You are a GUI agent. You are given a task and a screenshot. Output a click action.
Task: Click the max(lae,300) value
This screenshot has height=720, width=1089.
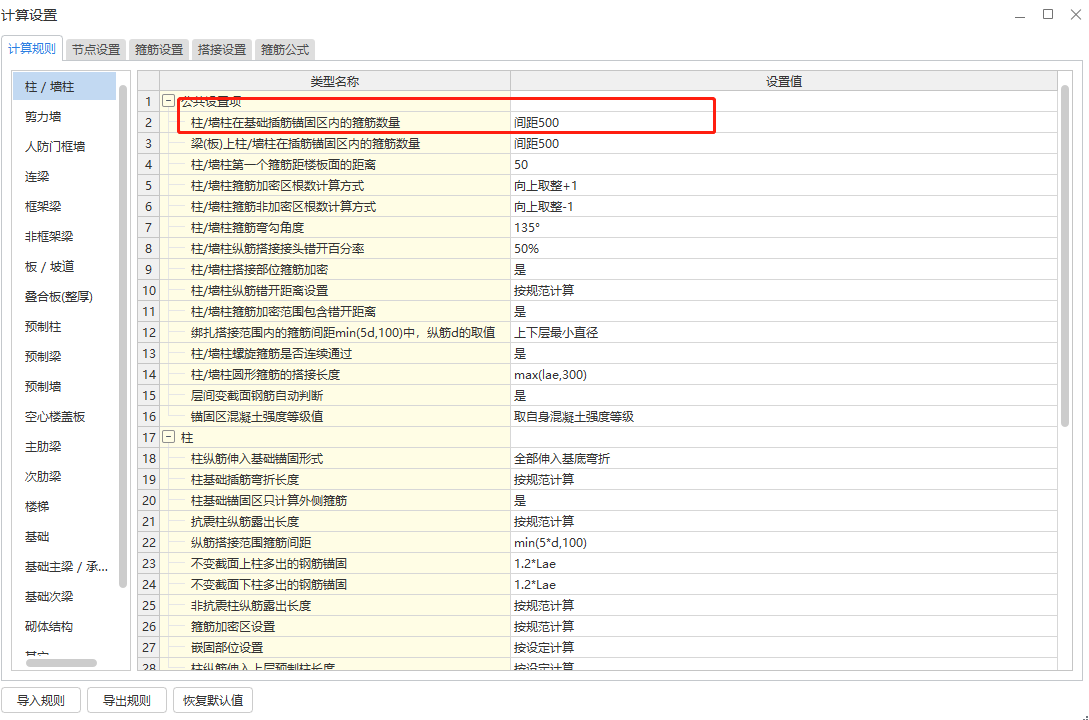coord(784,374)
